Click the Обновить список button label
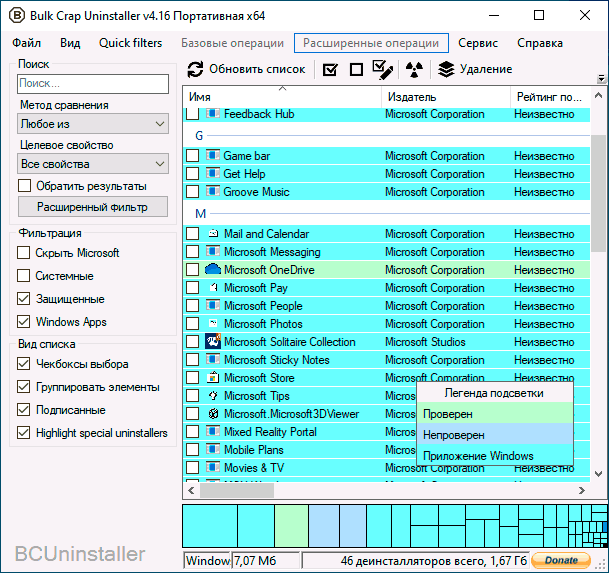Screen dimensions: 609x573 [257, 69]
